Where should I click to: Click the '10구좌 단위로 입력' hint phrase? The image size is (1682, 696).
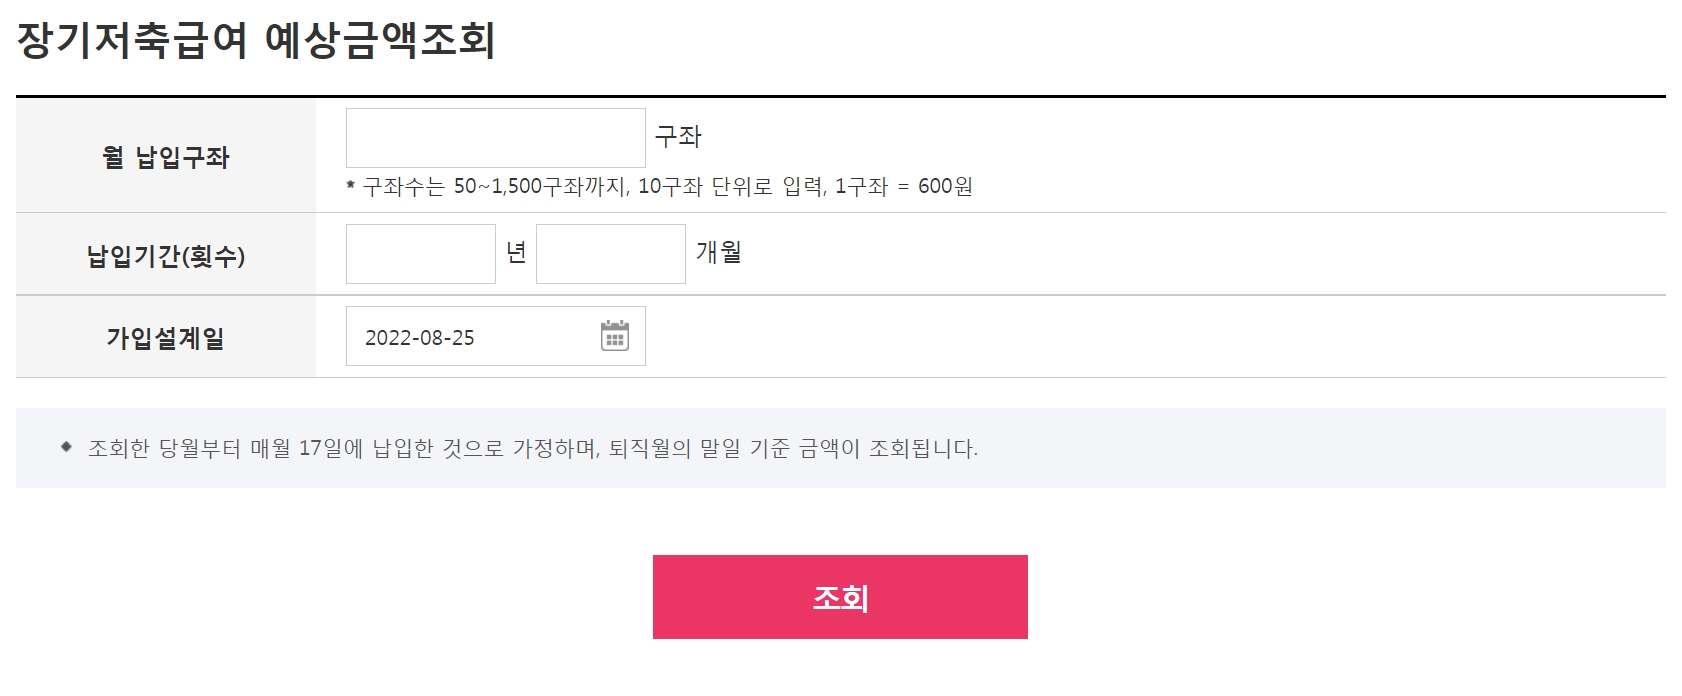point(732,186)
